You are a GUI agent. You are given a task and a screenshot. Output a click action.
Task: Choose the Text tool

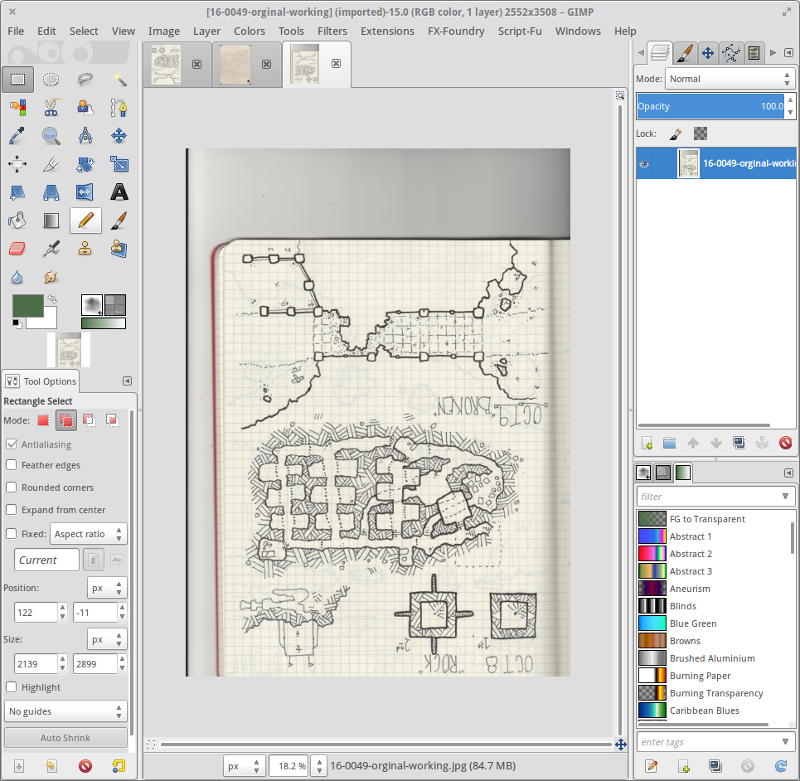pos(119,193)
